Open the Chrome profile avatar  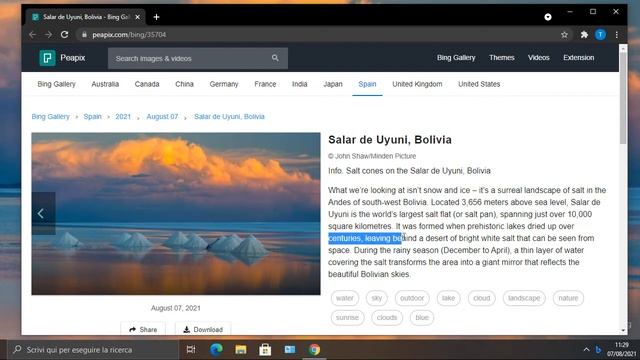[600, 35]
